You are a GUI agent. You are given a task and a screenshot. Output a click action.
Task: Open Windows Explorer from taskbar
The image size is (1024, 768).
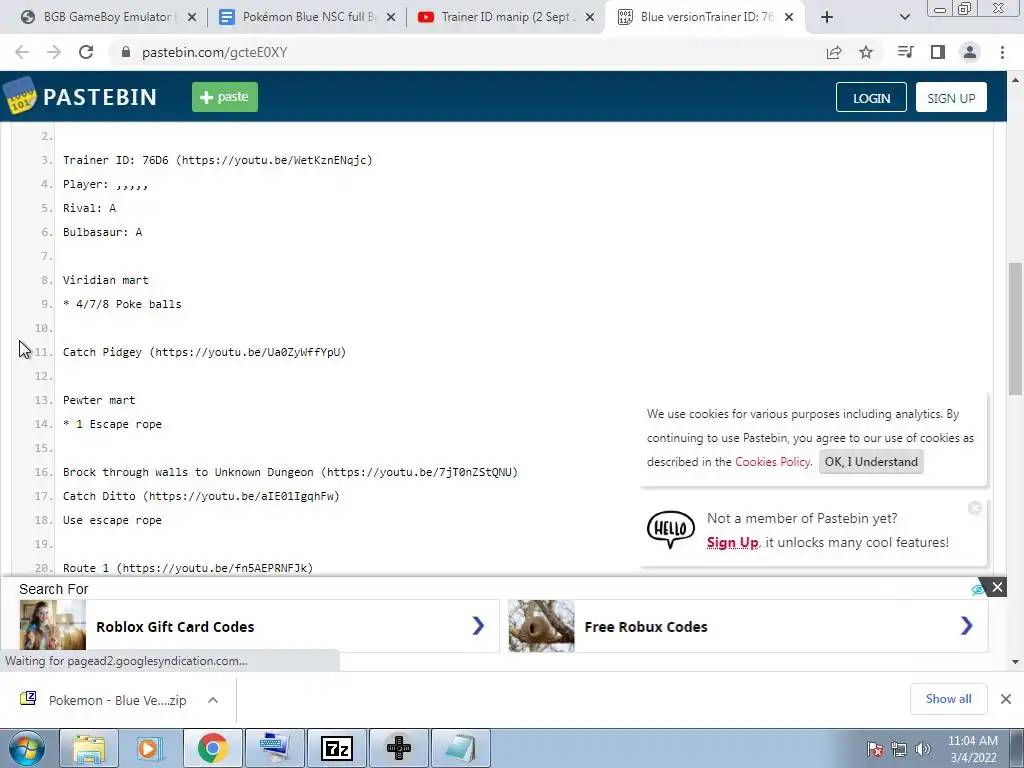pos(89,748)
